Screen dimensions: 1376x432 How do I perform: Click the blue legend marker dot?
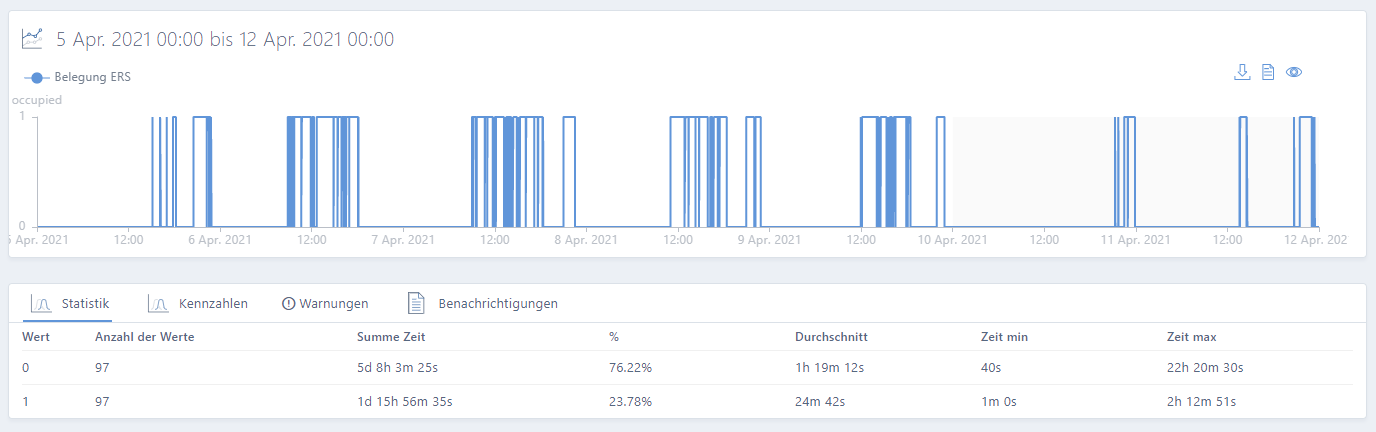(37, 77)
